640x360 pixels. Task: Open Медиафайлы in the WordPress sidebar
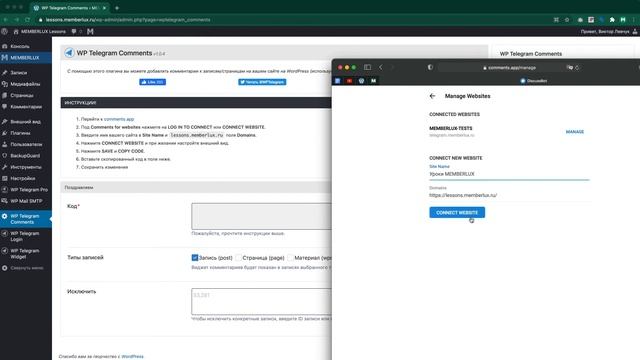[x=25, y=84]
